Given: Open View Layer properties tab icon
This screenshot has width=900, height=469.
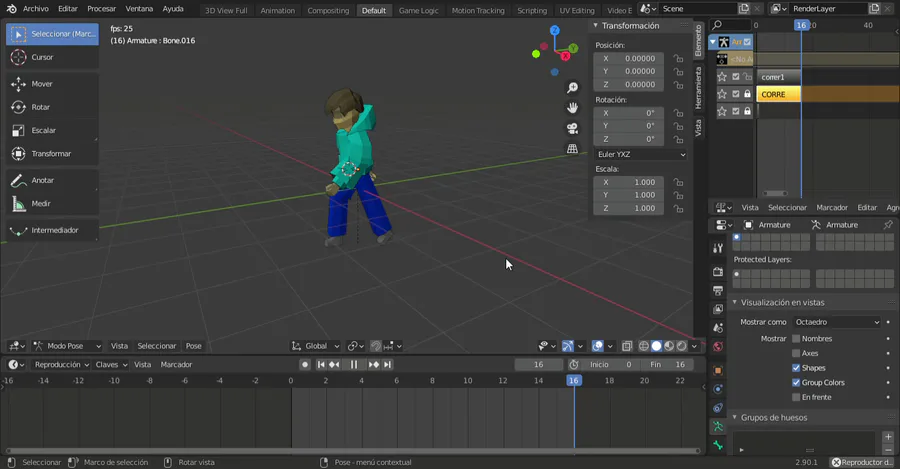Looking at the screenshot, I should click(718, 309).
